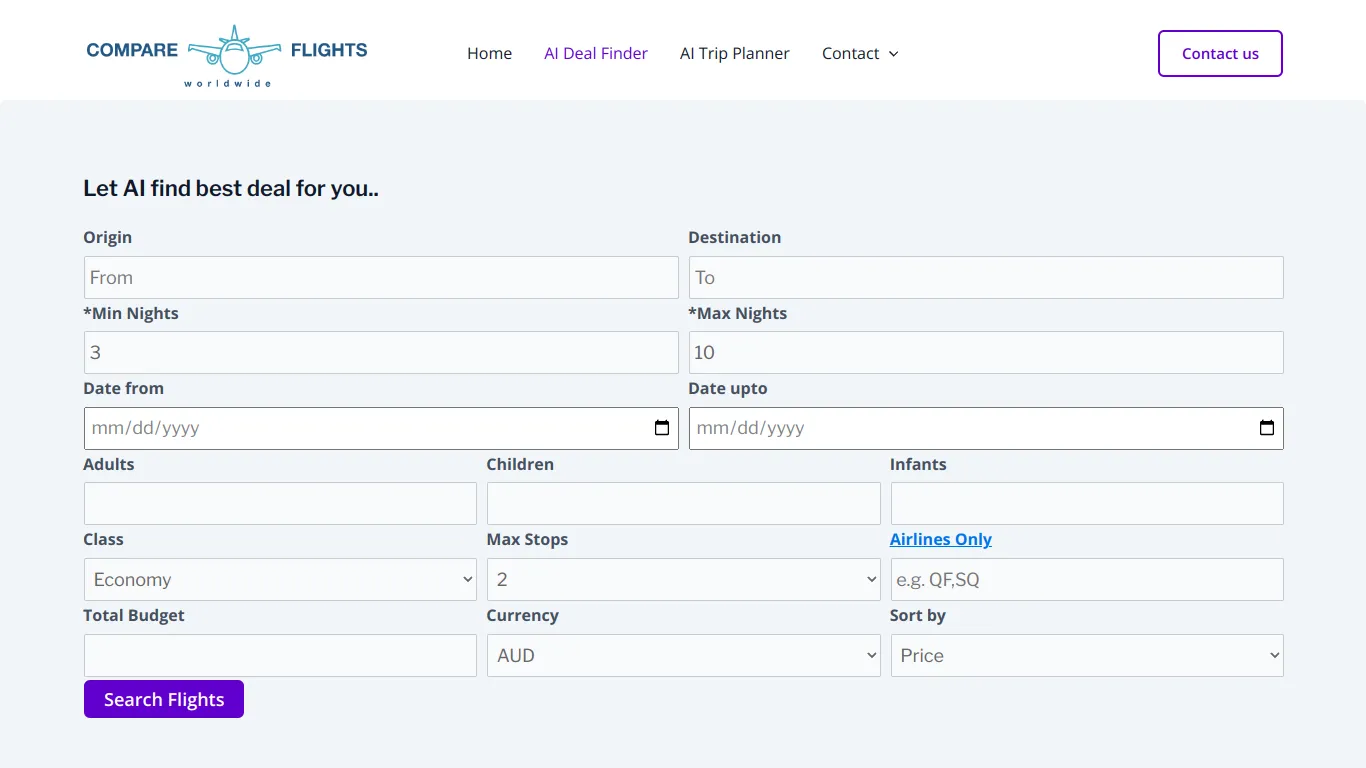Open the Currency dropdown showing AUD

pos(683,655)
